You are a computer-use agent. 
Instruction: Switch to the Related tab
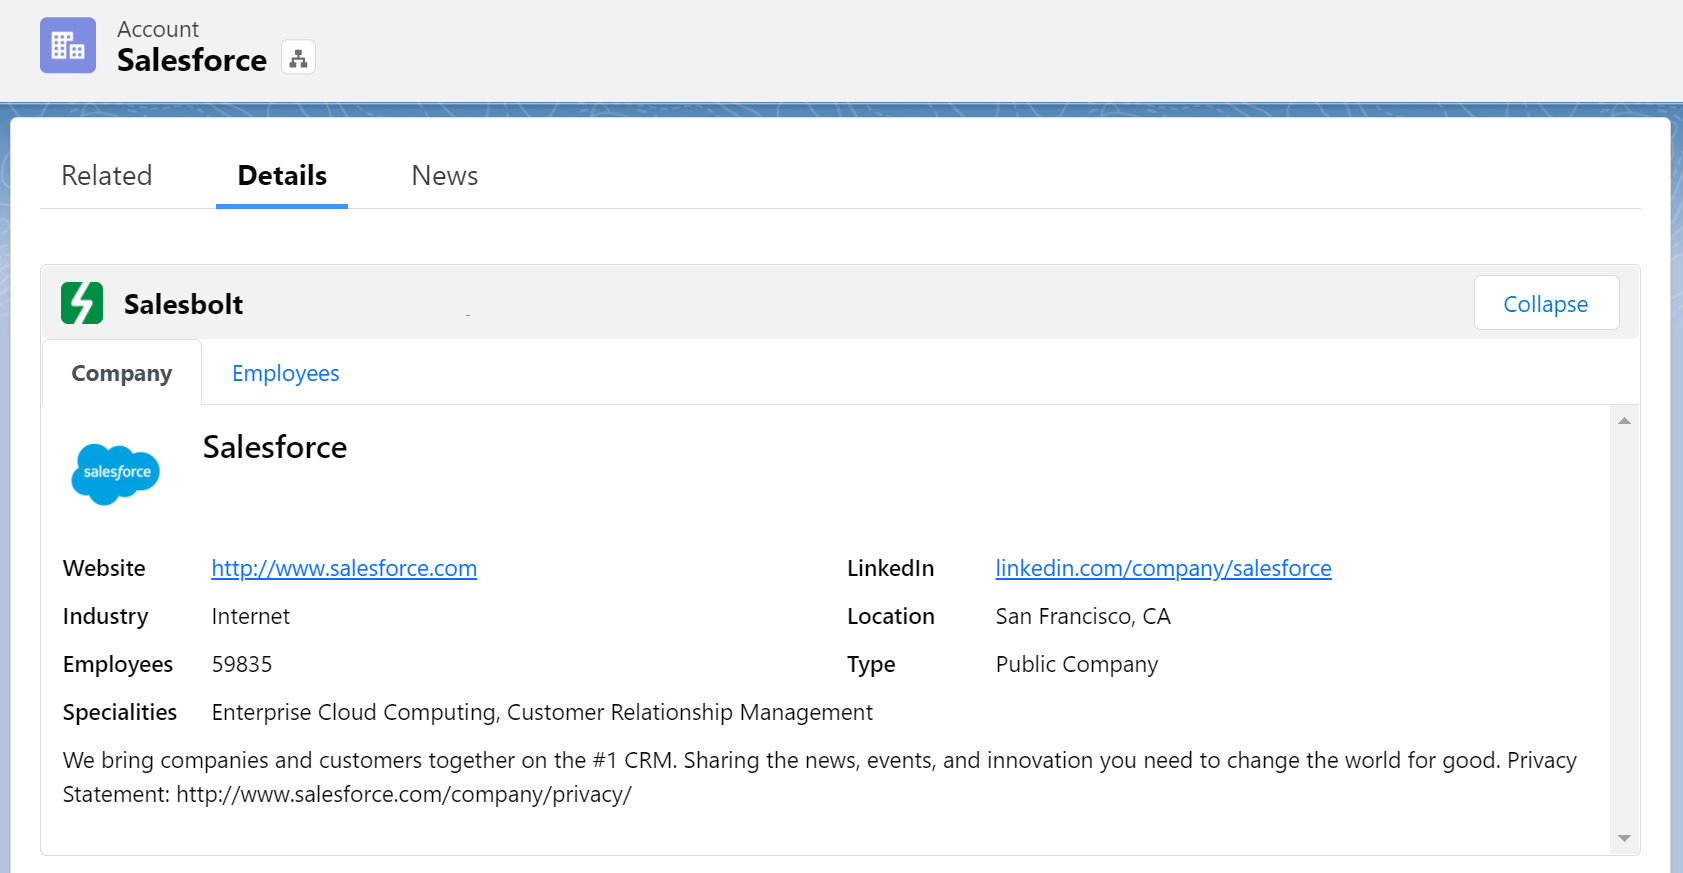[107, 176]
